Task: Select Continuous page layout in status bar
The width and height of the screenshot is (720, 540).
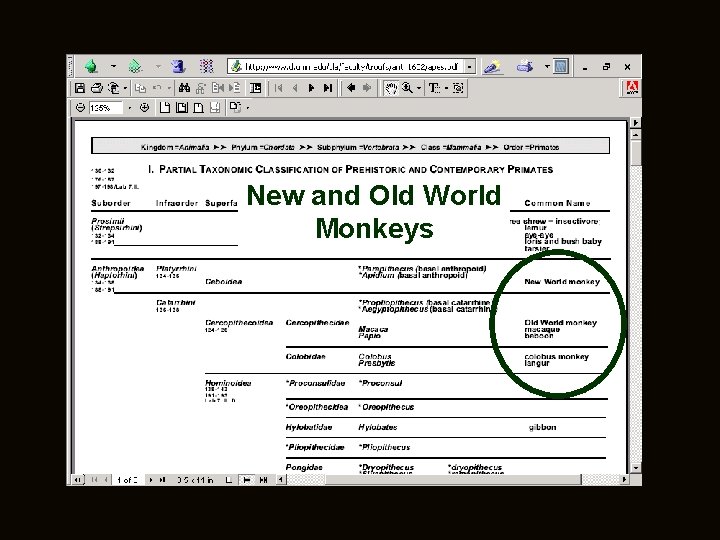Action: pyautogui.click(x=247, y=480)
